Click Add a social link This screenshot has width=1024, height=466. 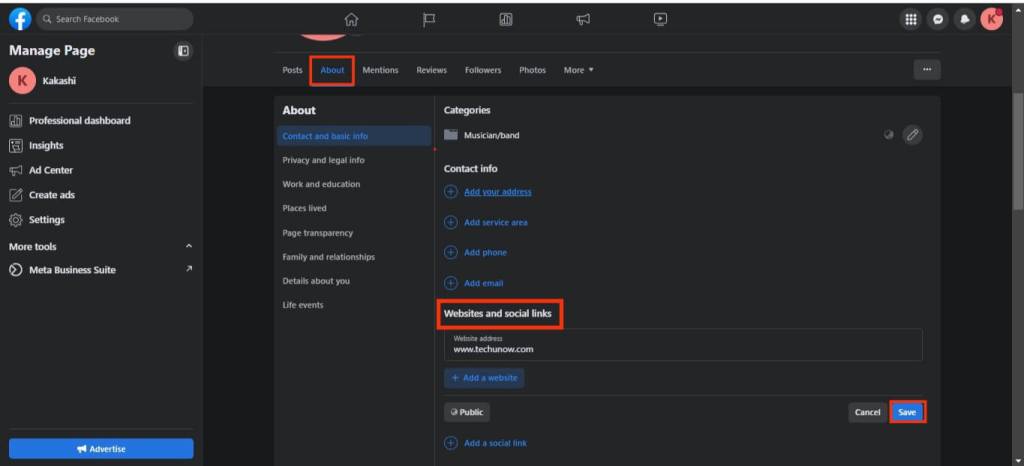pos(495,443)
